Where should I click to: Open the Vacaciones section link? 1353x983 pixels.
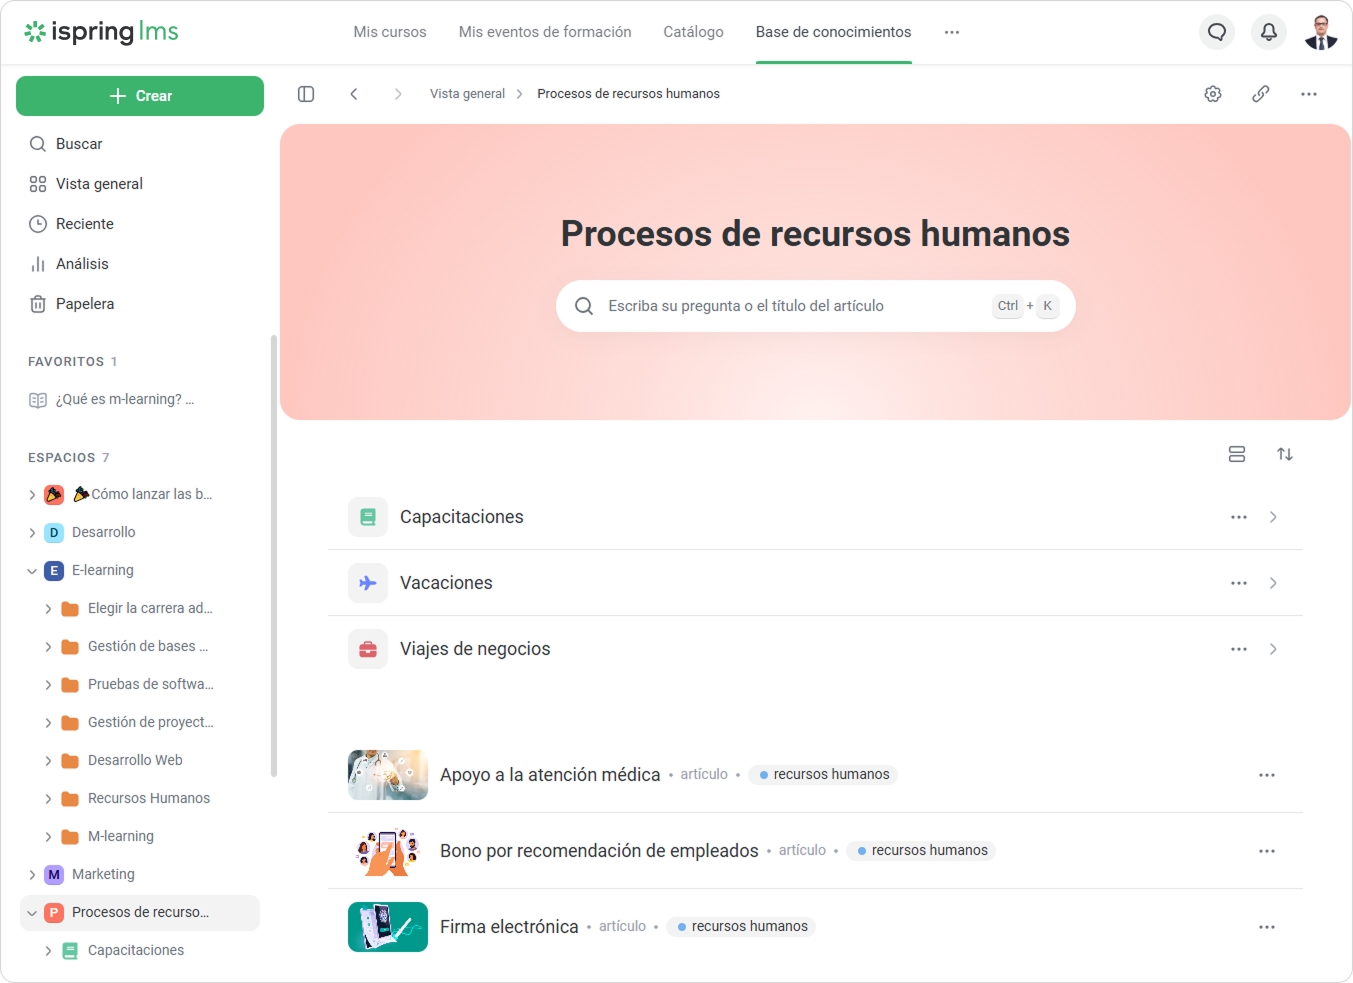(446, 582)
